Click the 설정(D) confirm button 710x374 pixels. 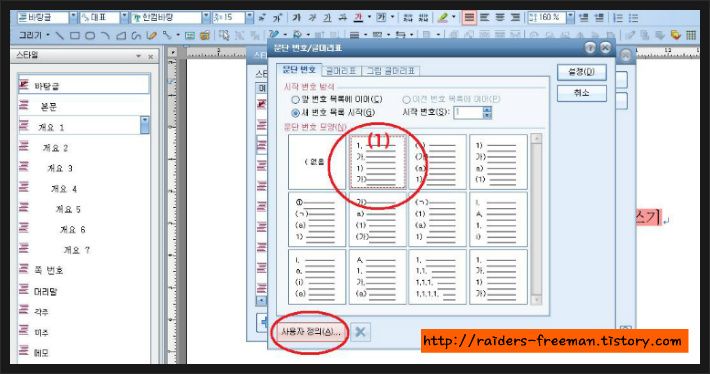(x=581, y=72)
